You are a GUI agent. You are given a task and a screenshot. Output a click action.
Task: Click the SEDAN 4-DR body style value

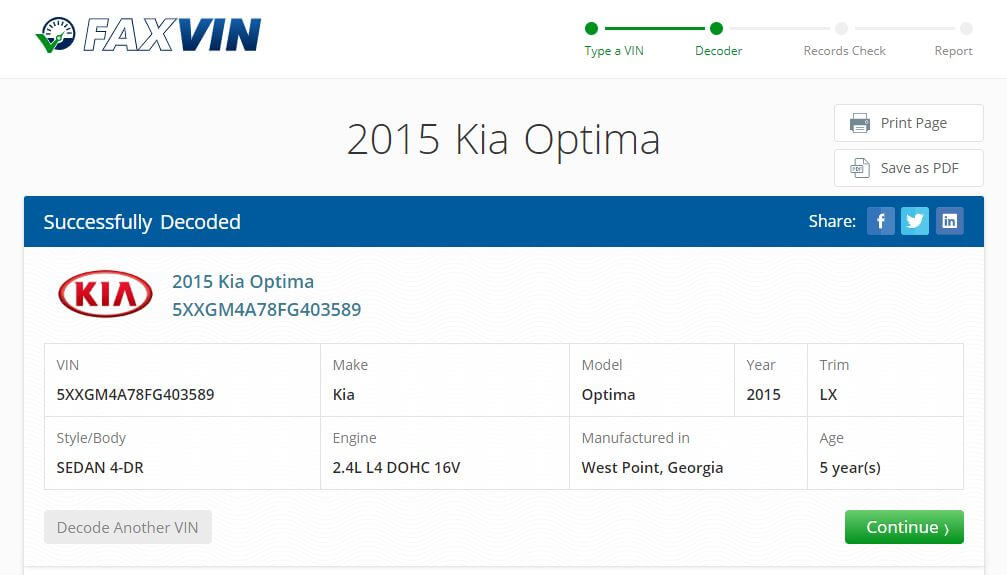[100, 468]
